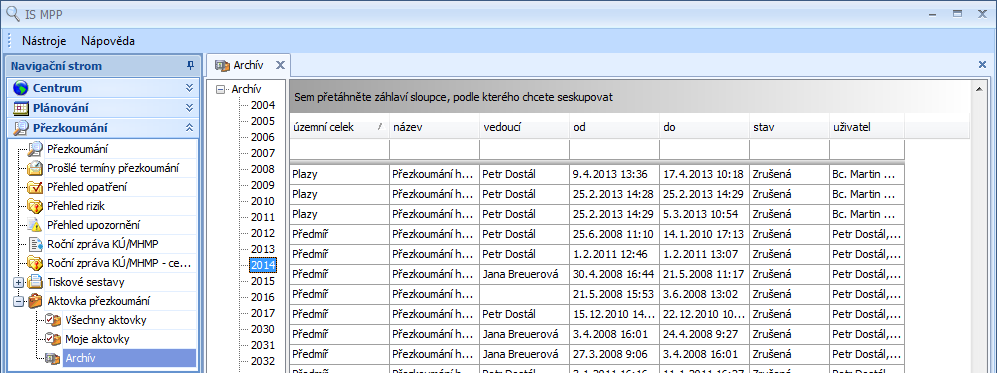This screenshot has height=373, width=997.
Task: Click the Tiskové sestavy printer icon
Action: coord(35,282)
